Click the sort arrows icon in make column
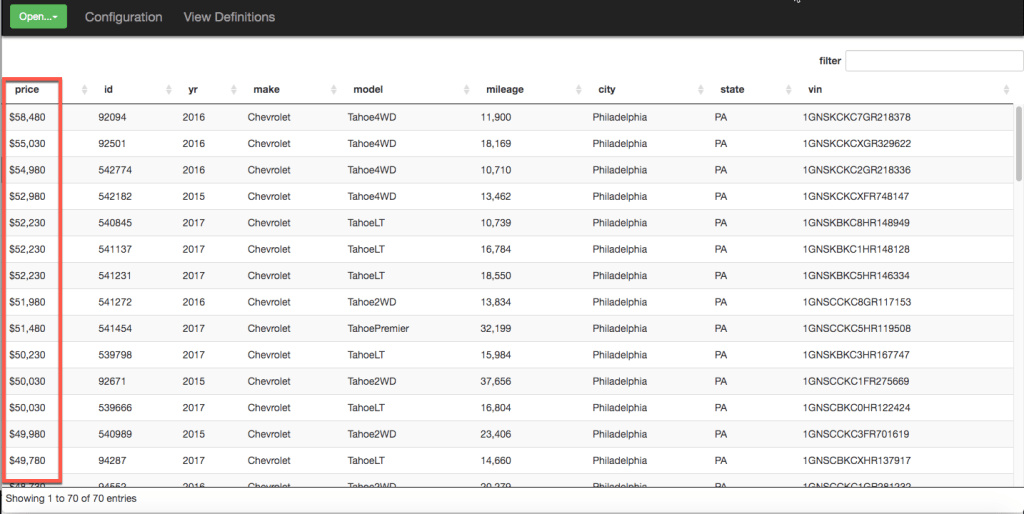This screenshot has height=514, width=1024. (x=332, y=90)
